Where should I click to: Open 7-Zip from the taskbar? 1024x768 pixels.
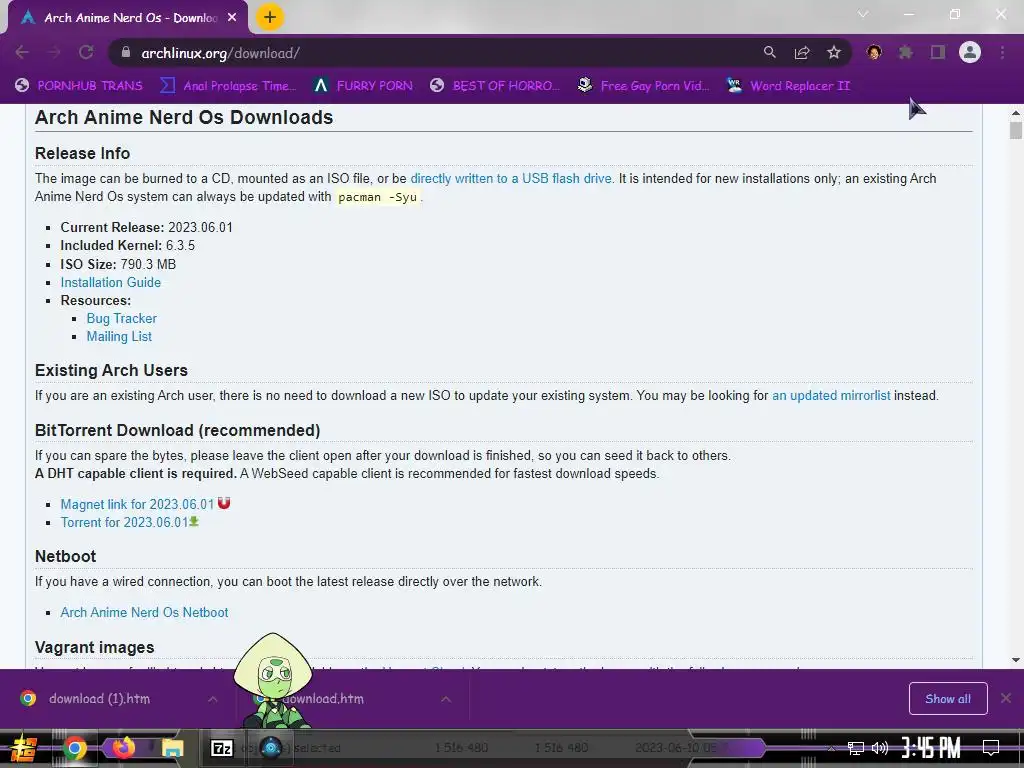221,748
